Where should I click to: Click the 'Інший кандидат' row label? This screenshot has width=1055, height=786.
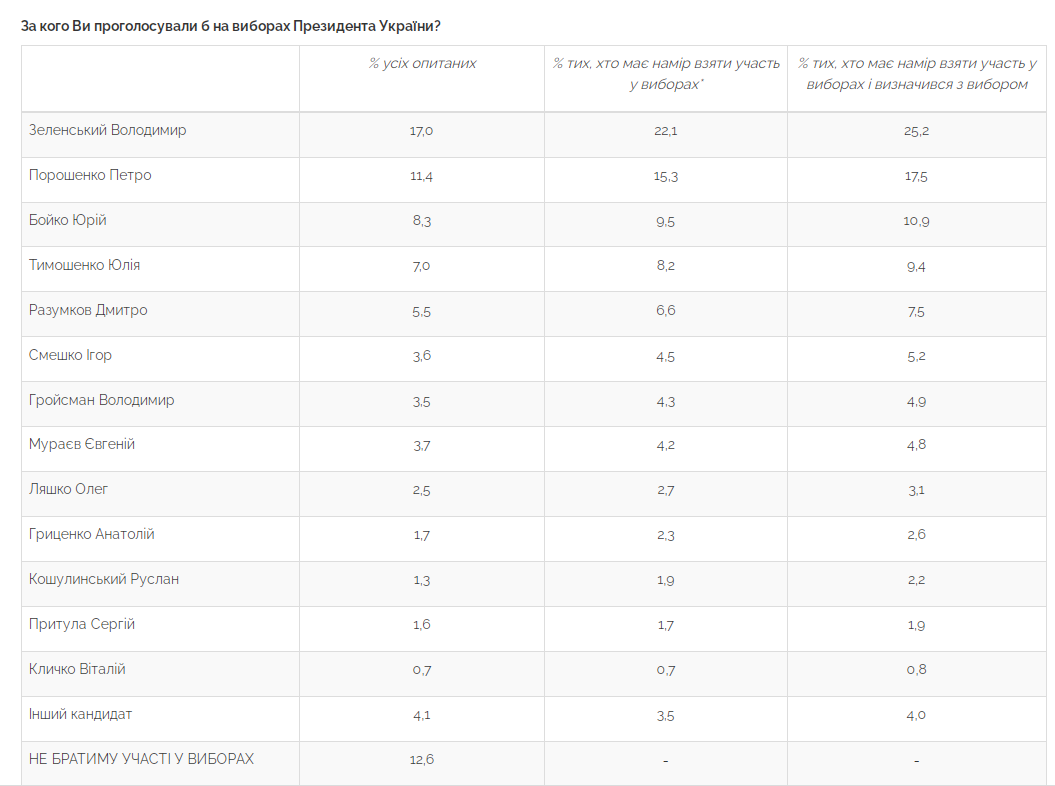coord(81,714)
